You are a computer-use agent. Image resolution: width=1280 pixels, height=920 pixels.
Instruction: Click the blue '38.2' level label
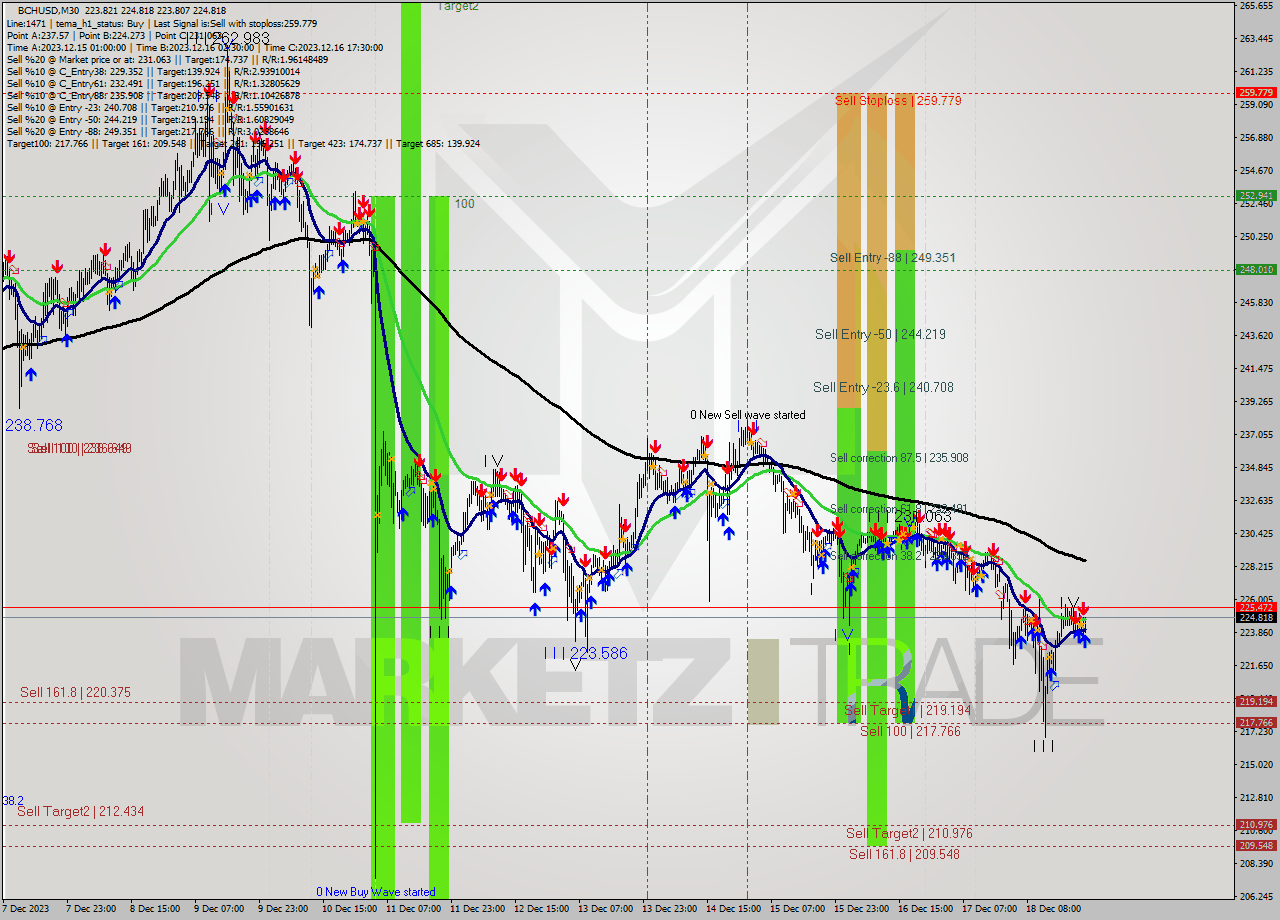(13, 801)
